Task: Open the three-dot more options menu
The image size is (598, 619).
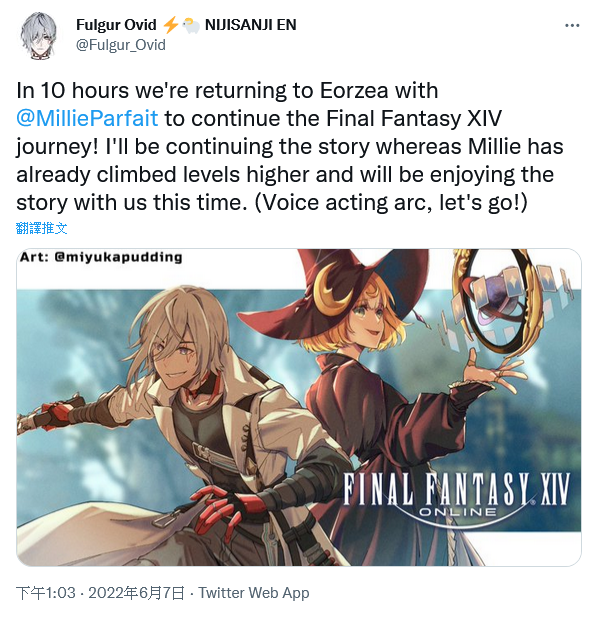Action: point(572,26)
